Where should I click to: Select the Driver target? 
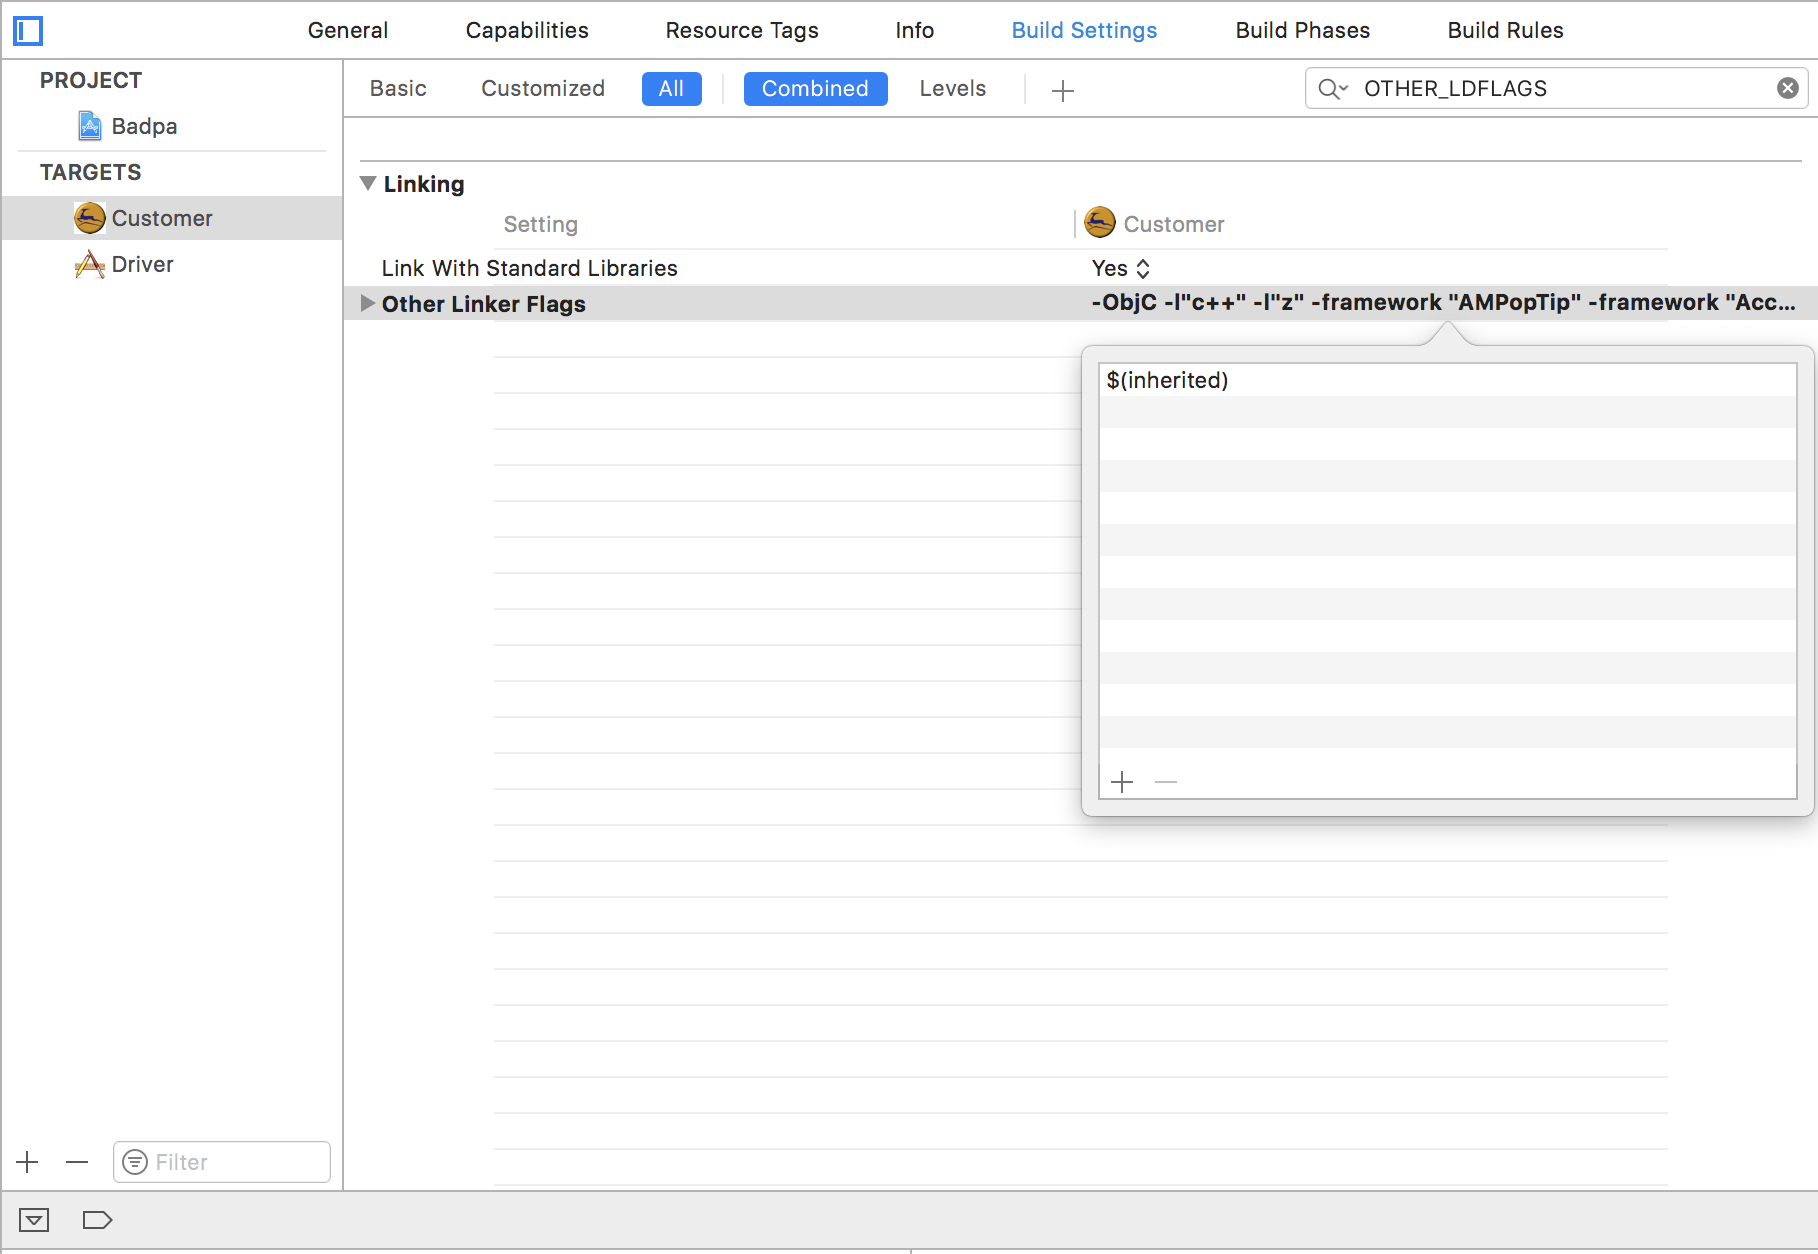click(x=172, y=264)
